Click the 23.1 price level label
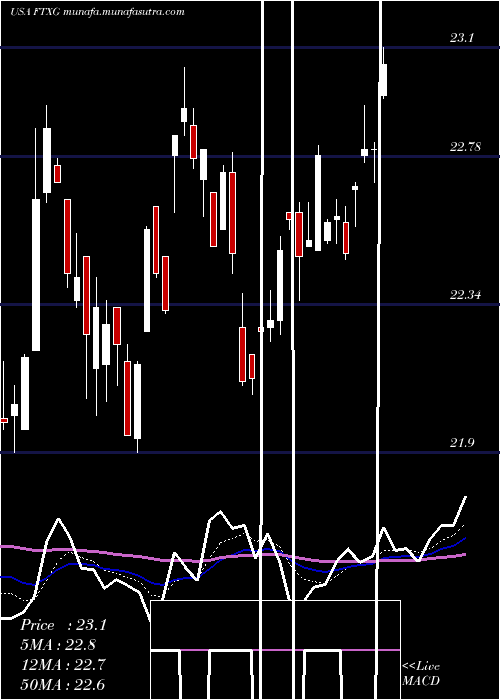This screenshot has width=500, height=700. click(462, 38)
